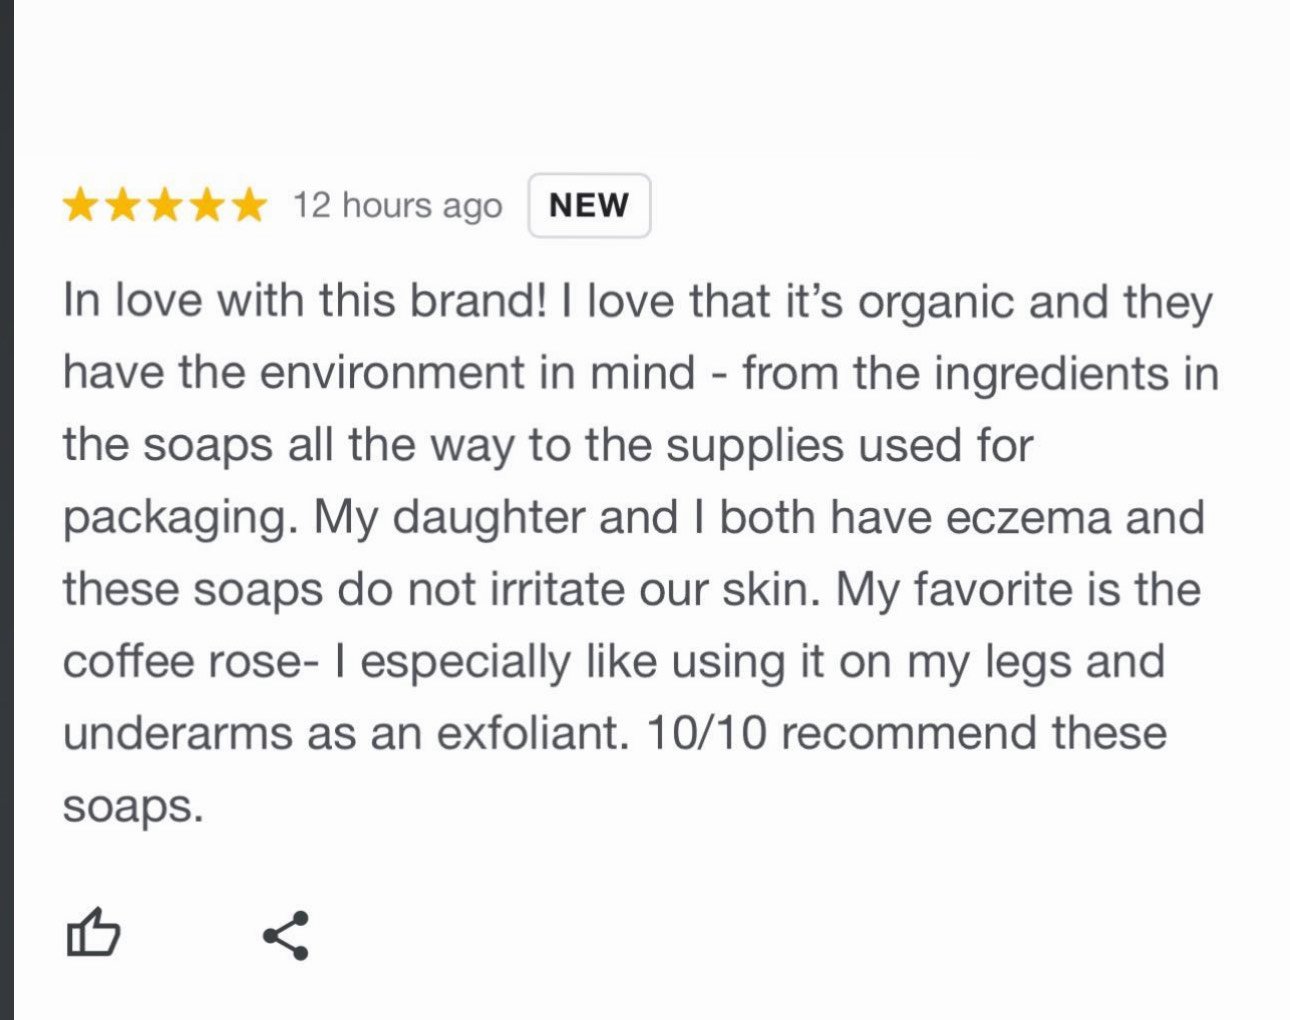
Task: Click the final word "soaps." of the review
Action: point(133,806)
